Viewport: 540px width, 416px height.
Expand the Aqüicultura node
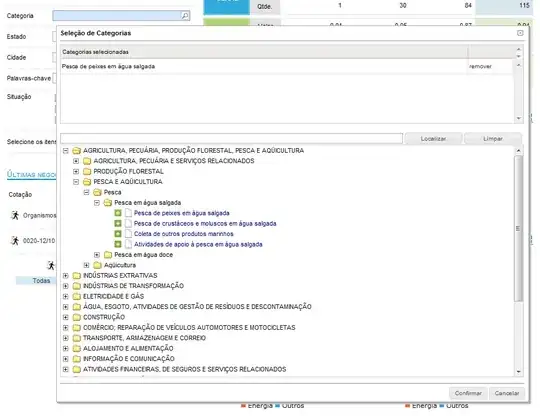[86, 265]
